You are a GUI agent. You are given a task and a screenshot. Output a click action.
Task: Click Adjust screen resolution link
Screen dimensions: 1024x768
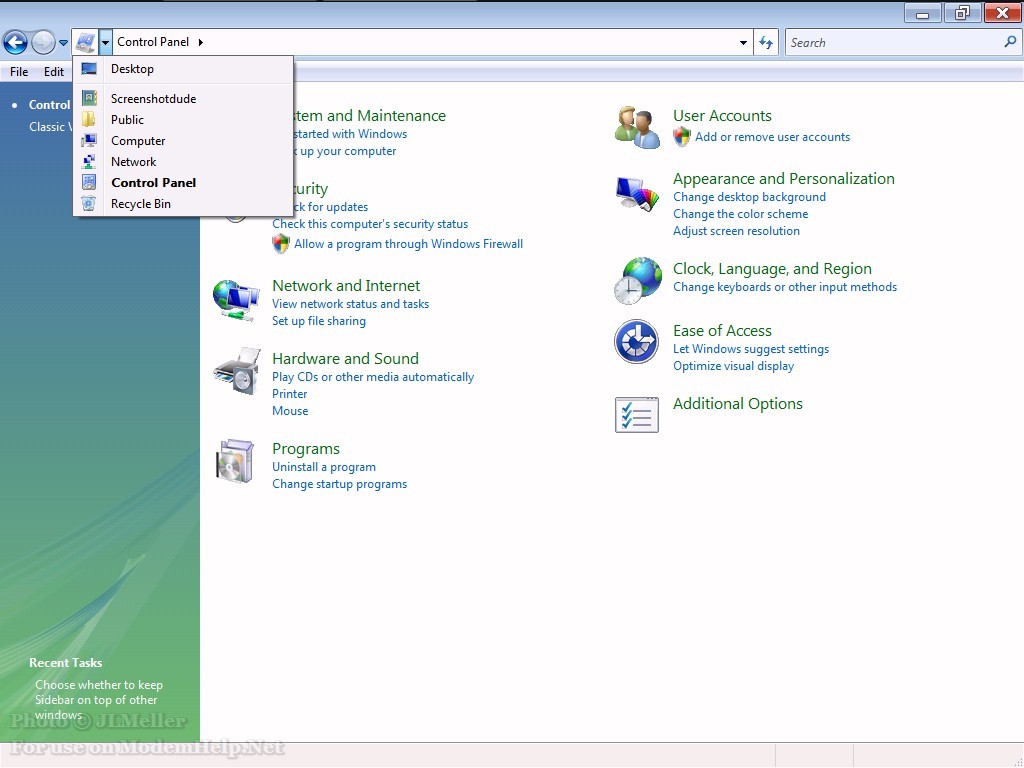[736, 231]
